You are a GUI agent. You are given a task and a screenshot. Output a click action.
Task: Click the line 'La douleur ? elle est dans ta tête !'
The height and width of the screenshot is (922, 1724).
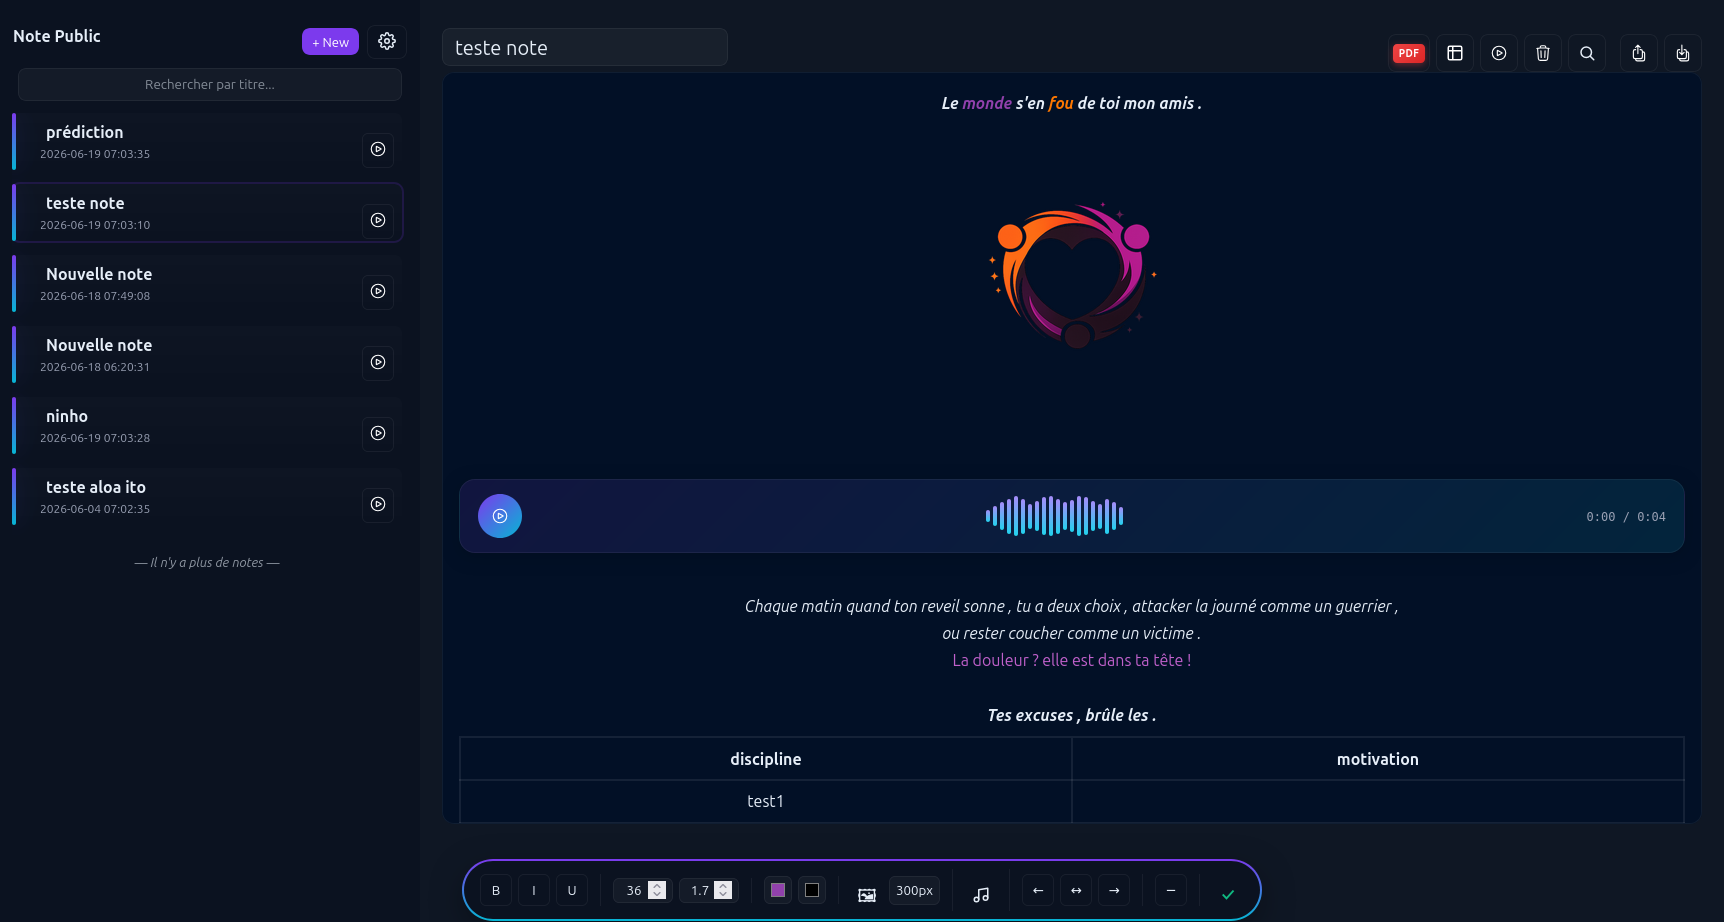tap(1072, 660)
